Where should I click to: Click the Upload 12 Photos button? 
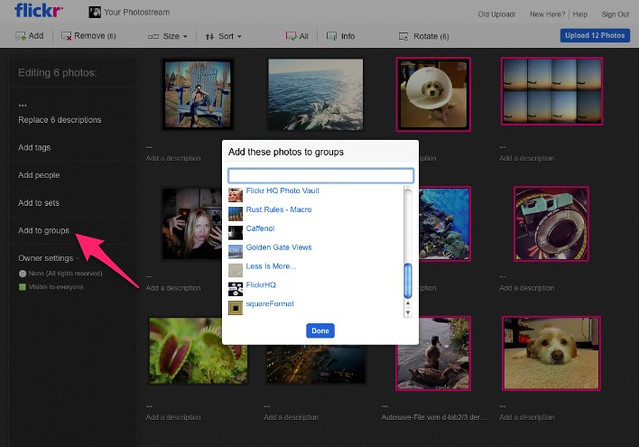594,36
